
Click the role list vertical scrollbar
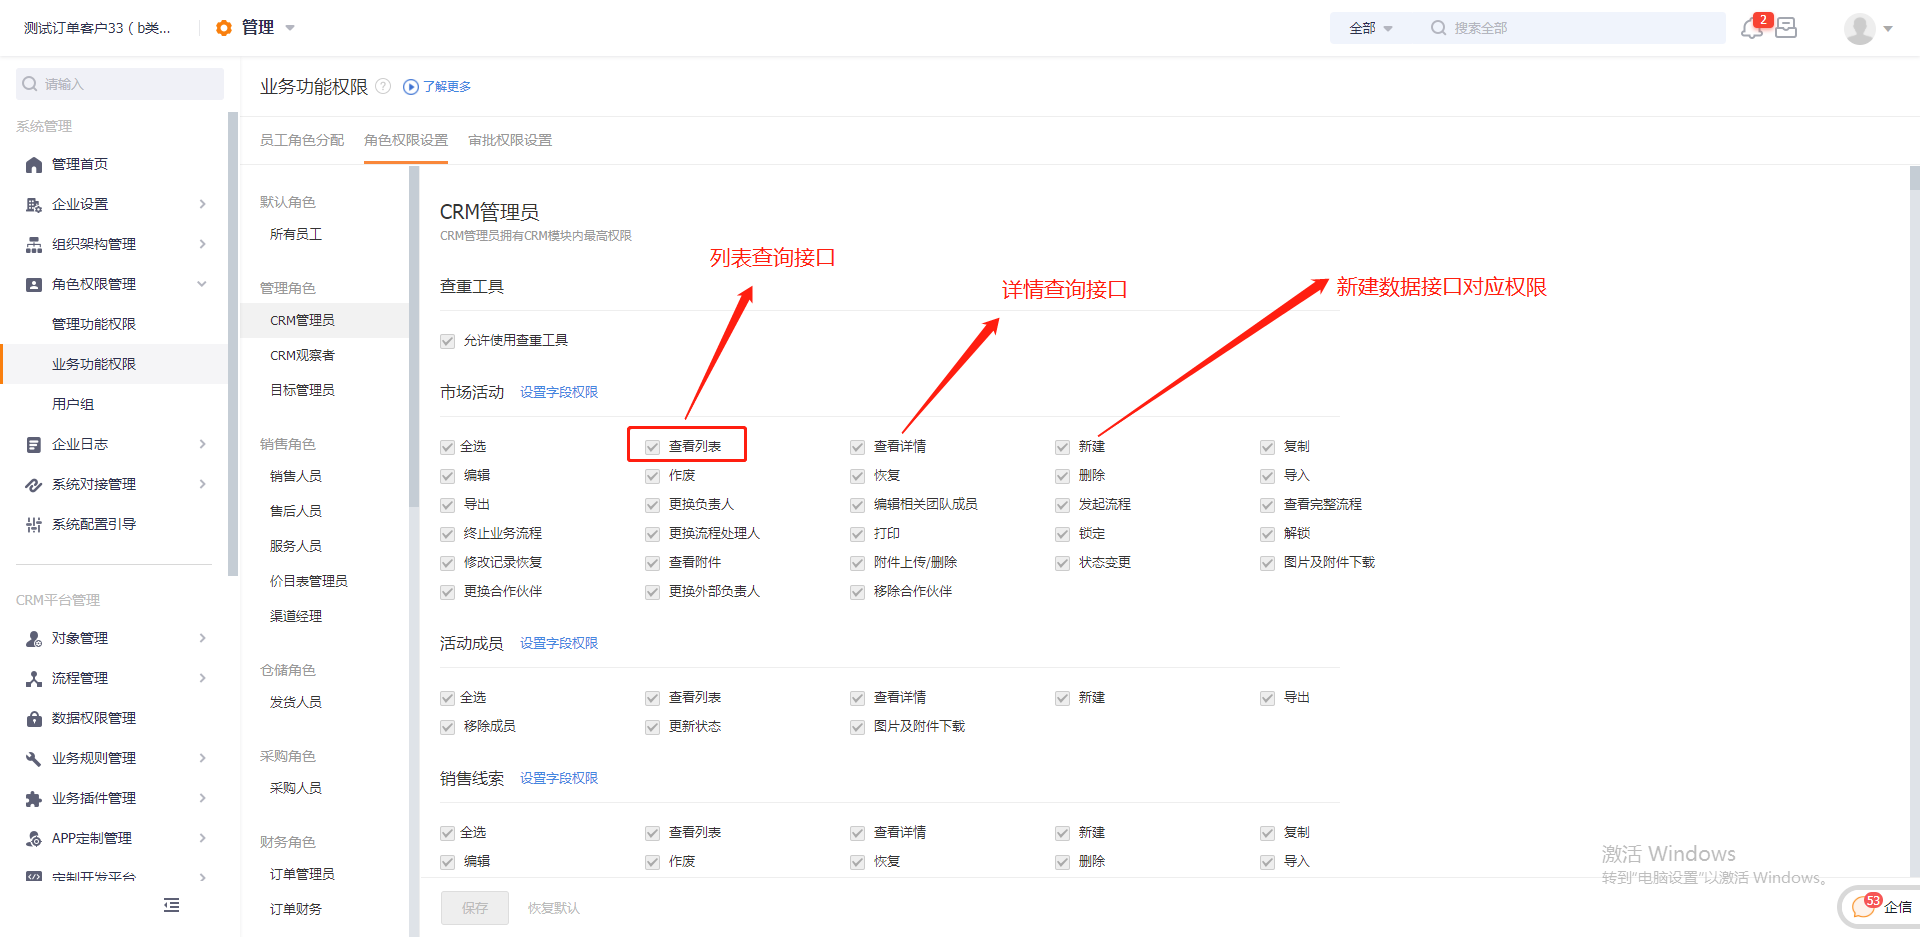tap(413, 336)
